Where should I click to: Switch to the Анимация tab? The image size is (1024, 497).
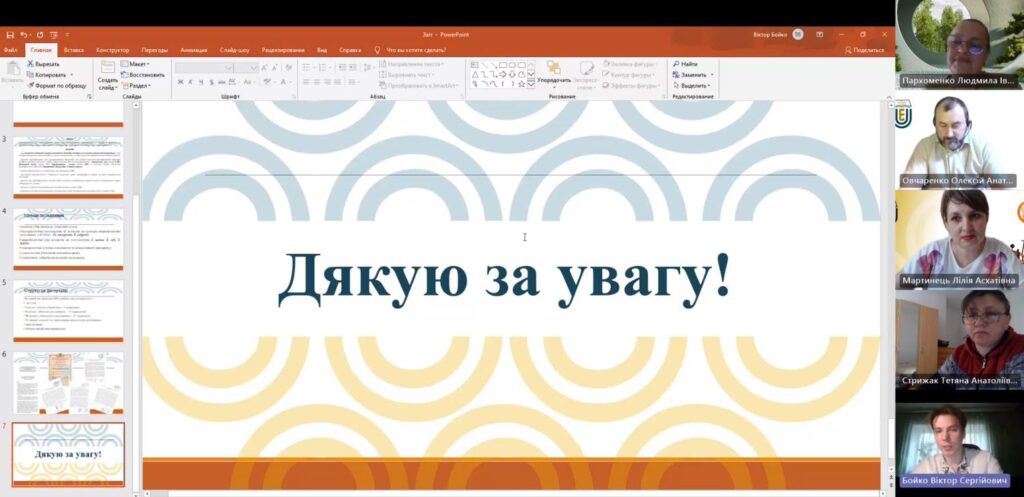point(194,49)
